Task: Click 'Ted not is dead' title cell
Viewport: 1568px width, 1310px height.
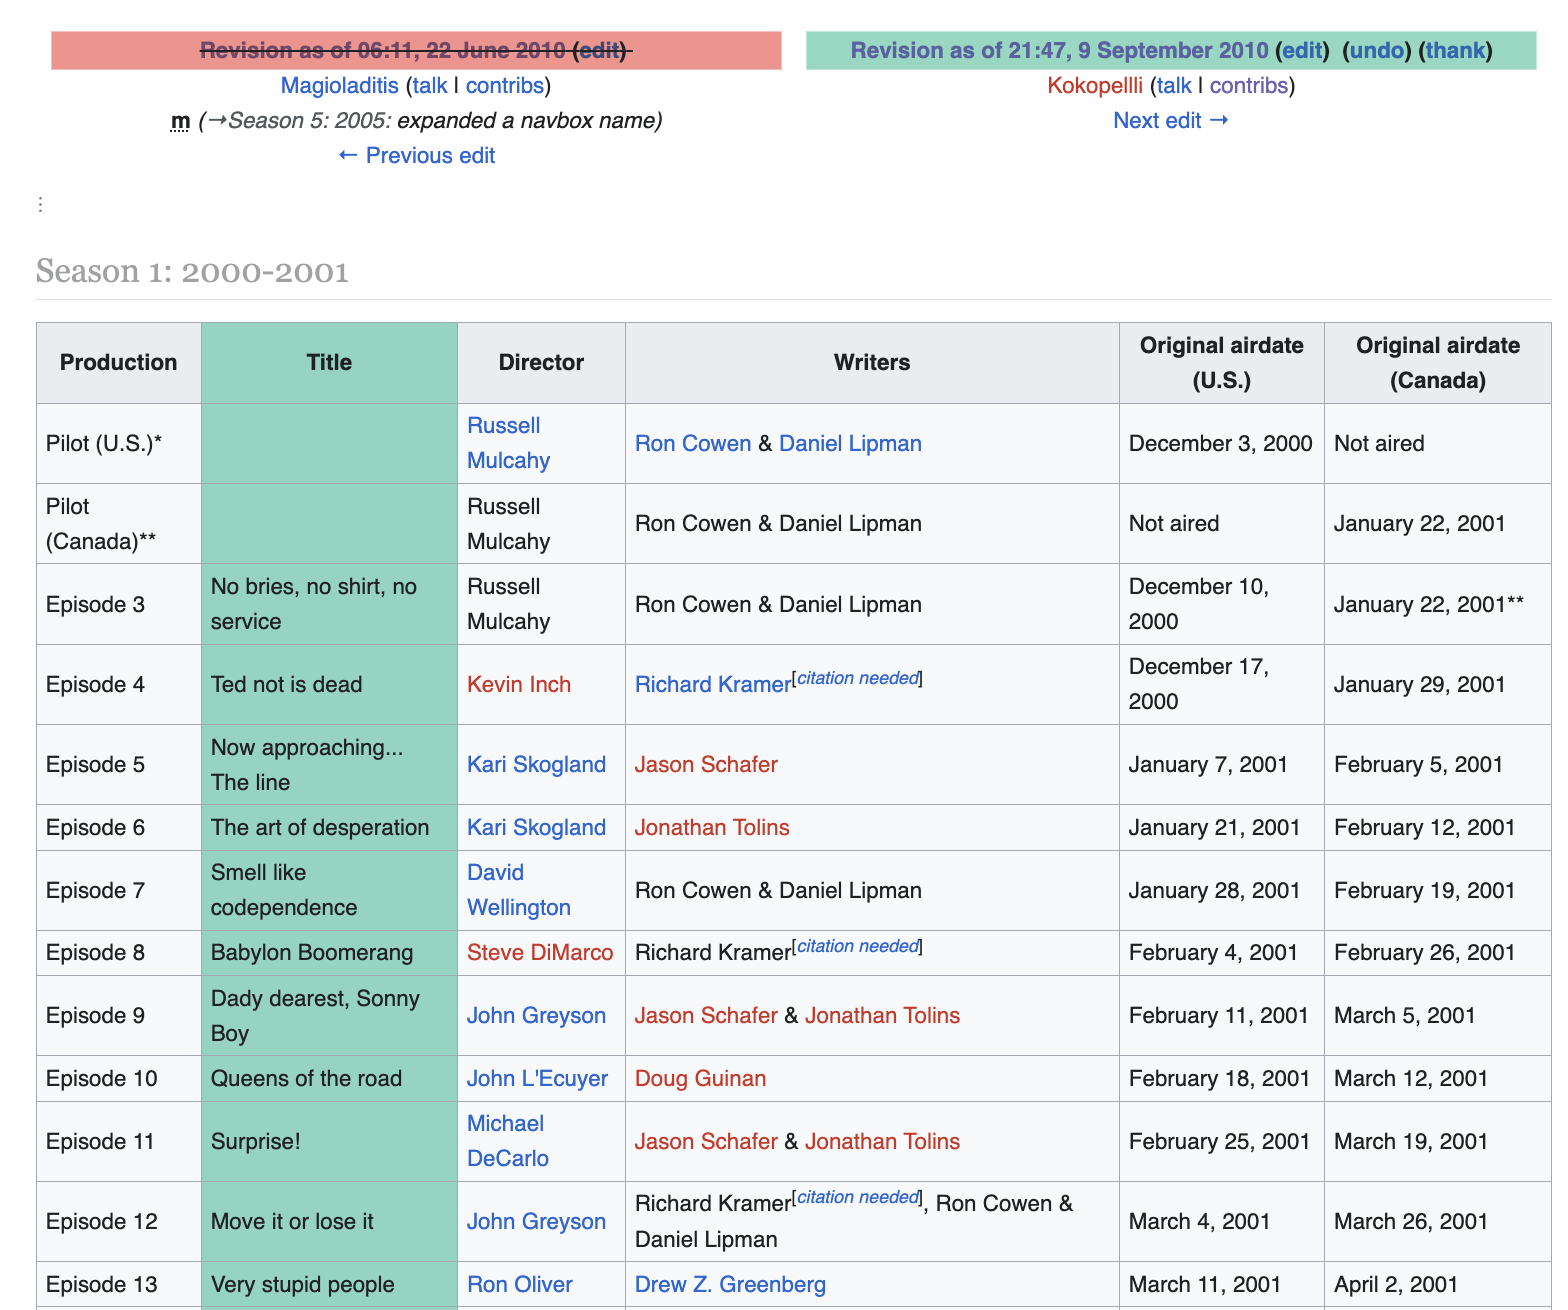Action: click(329, 685)
